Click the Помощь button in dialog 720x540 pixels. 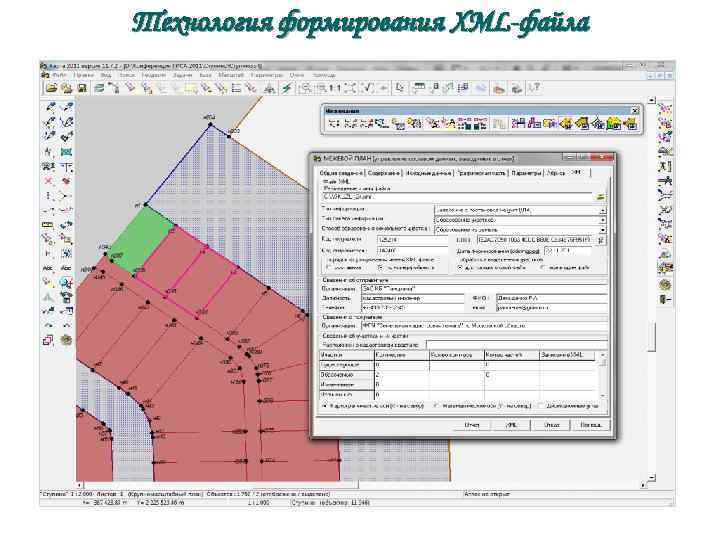[591, 425]
